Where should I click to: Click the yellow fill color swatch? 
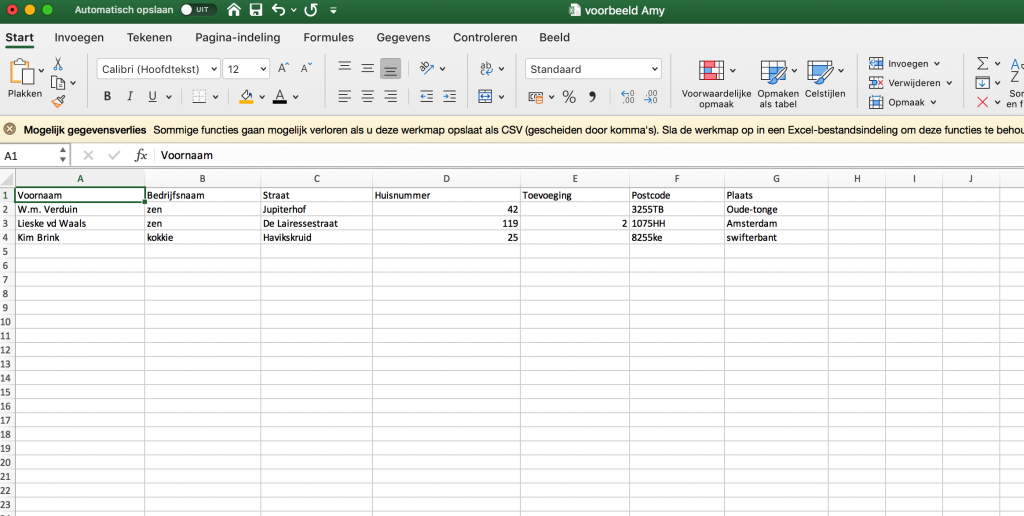246,97
